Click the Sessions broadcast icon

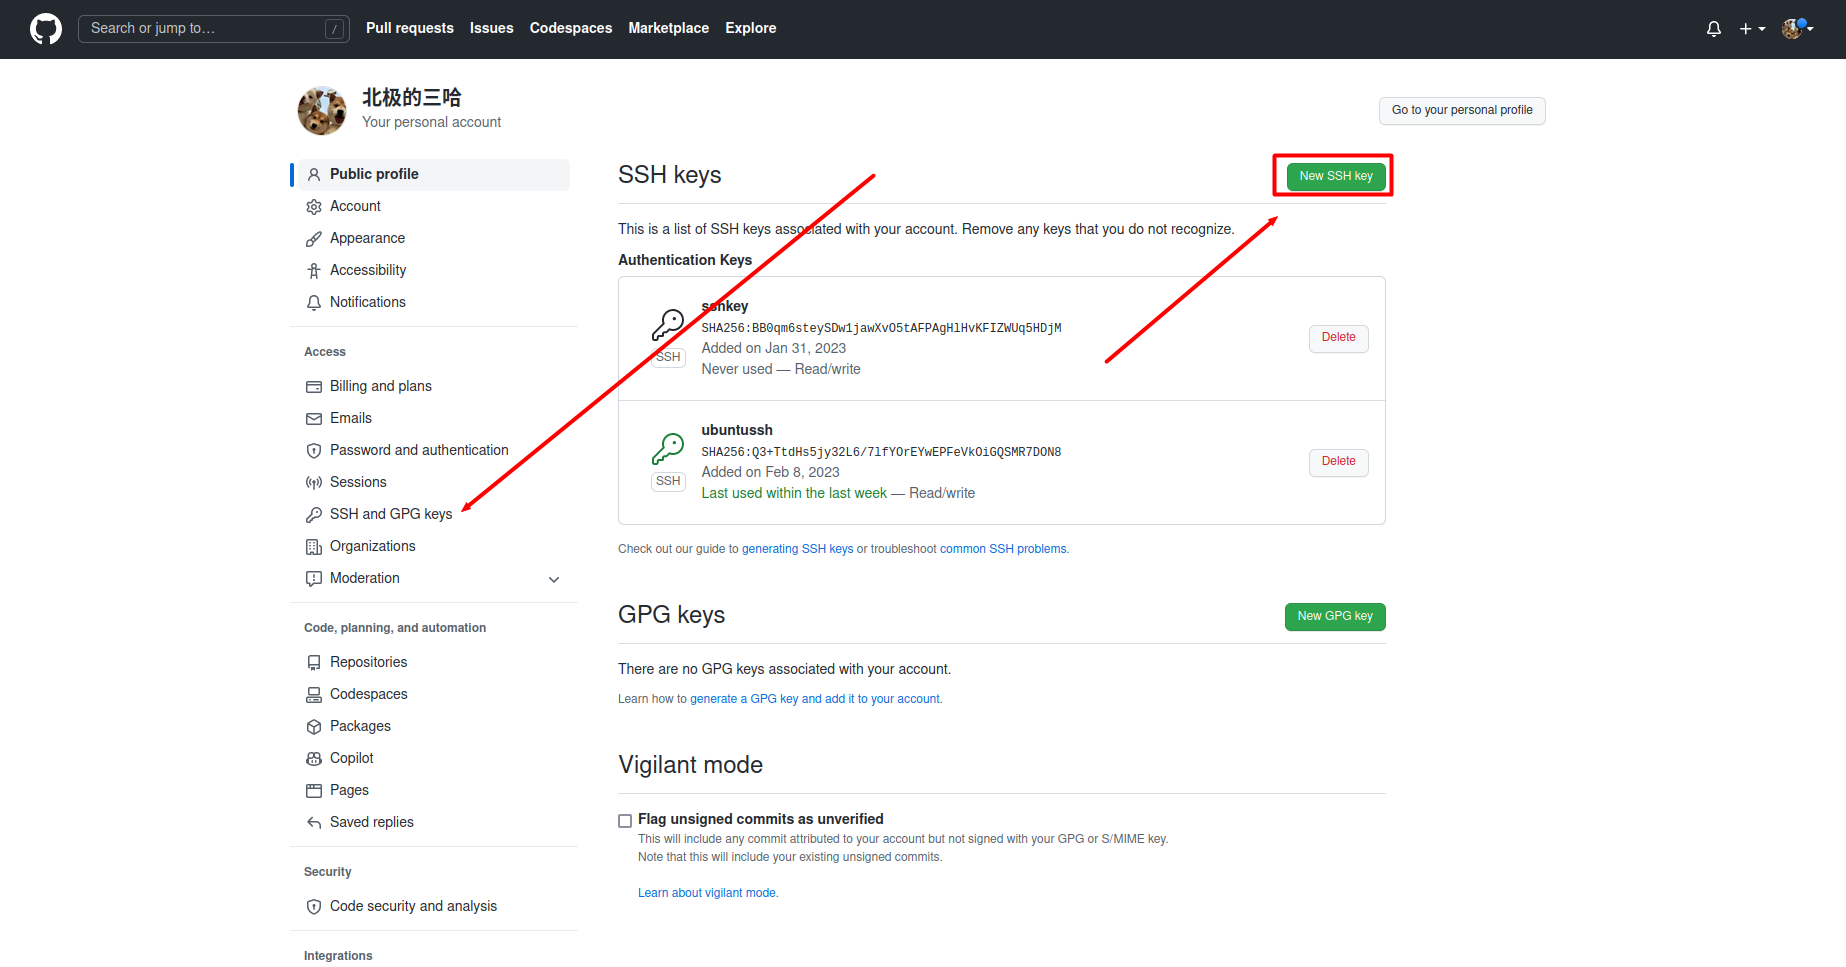(314, 483)
